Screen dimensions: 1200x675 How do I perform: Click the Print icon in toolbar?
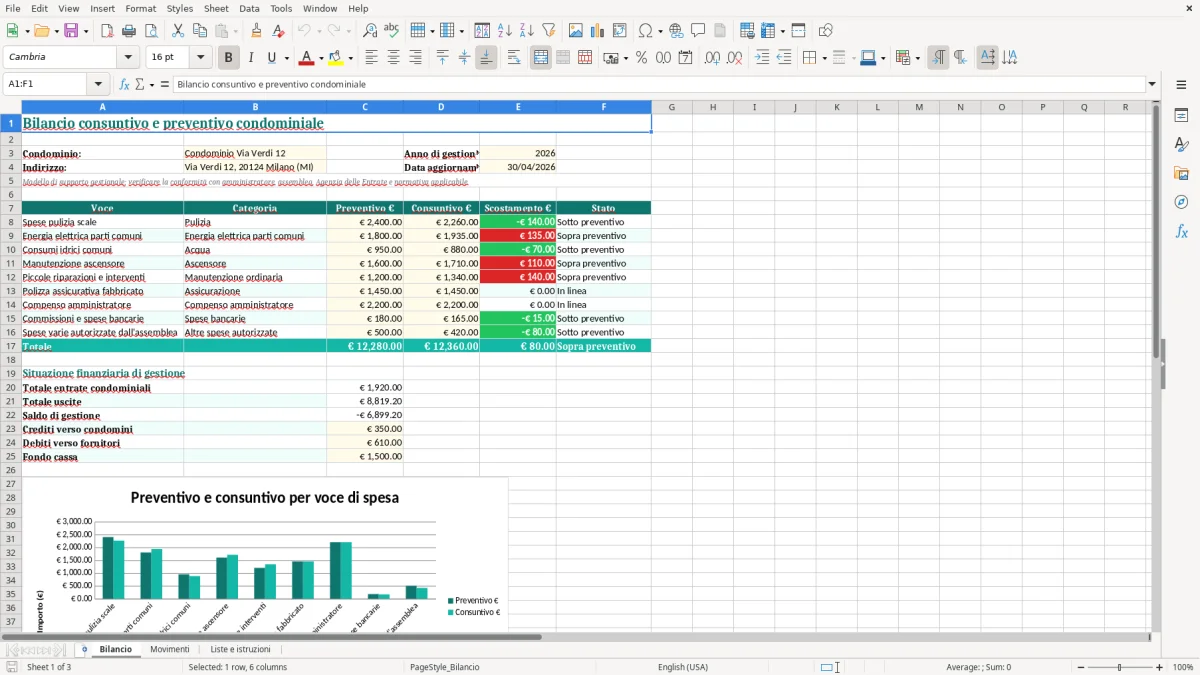click(129, 31)
